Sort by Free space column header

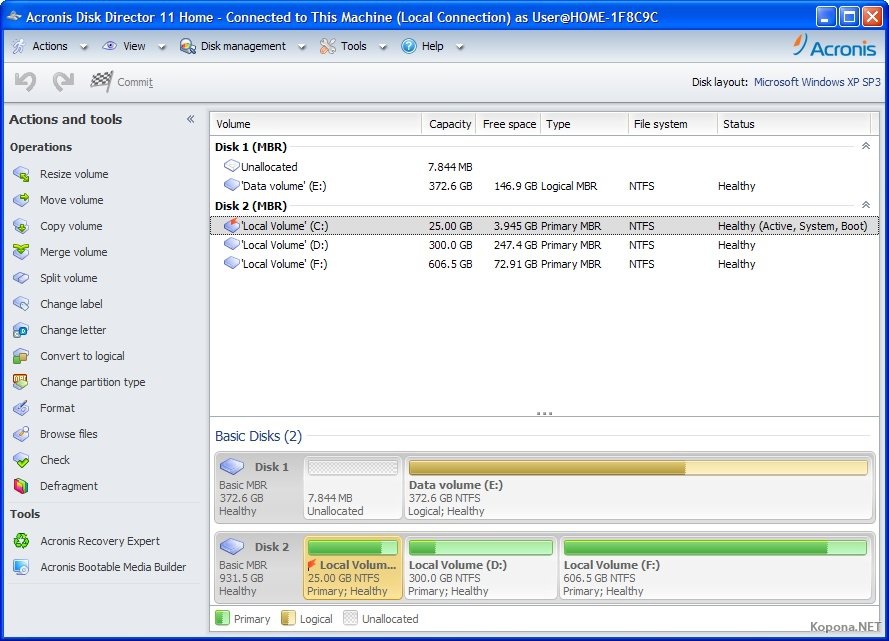click(509, 124)
